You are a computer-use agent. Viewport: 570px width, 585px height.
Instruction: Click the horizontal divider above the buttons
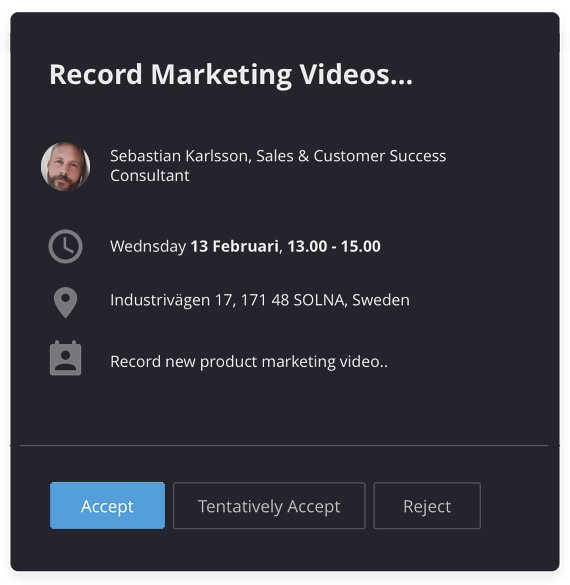[284, 445]
